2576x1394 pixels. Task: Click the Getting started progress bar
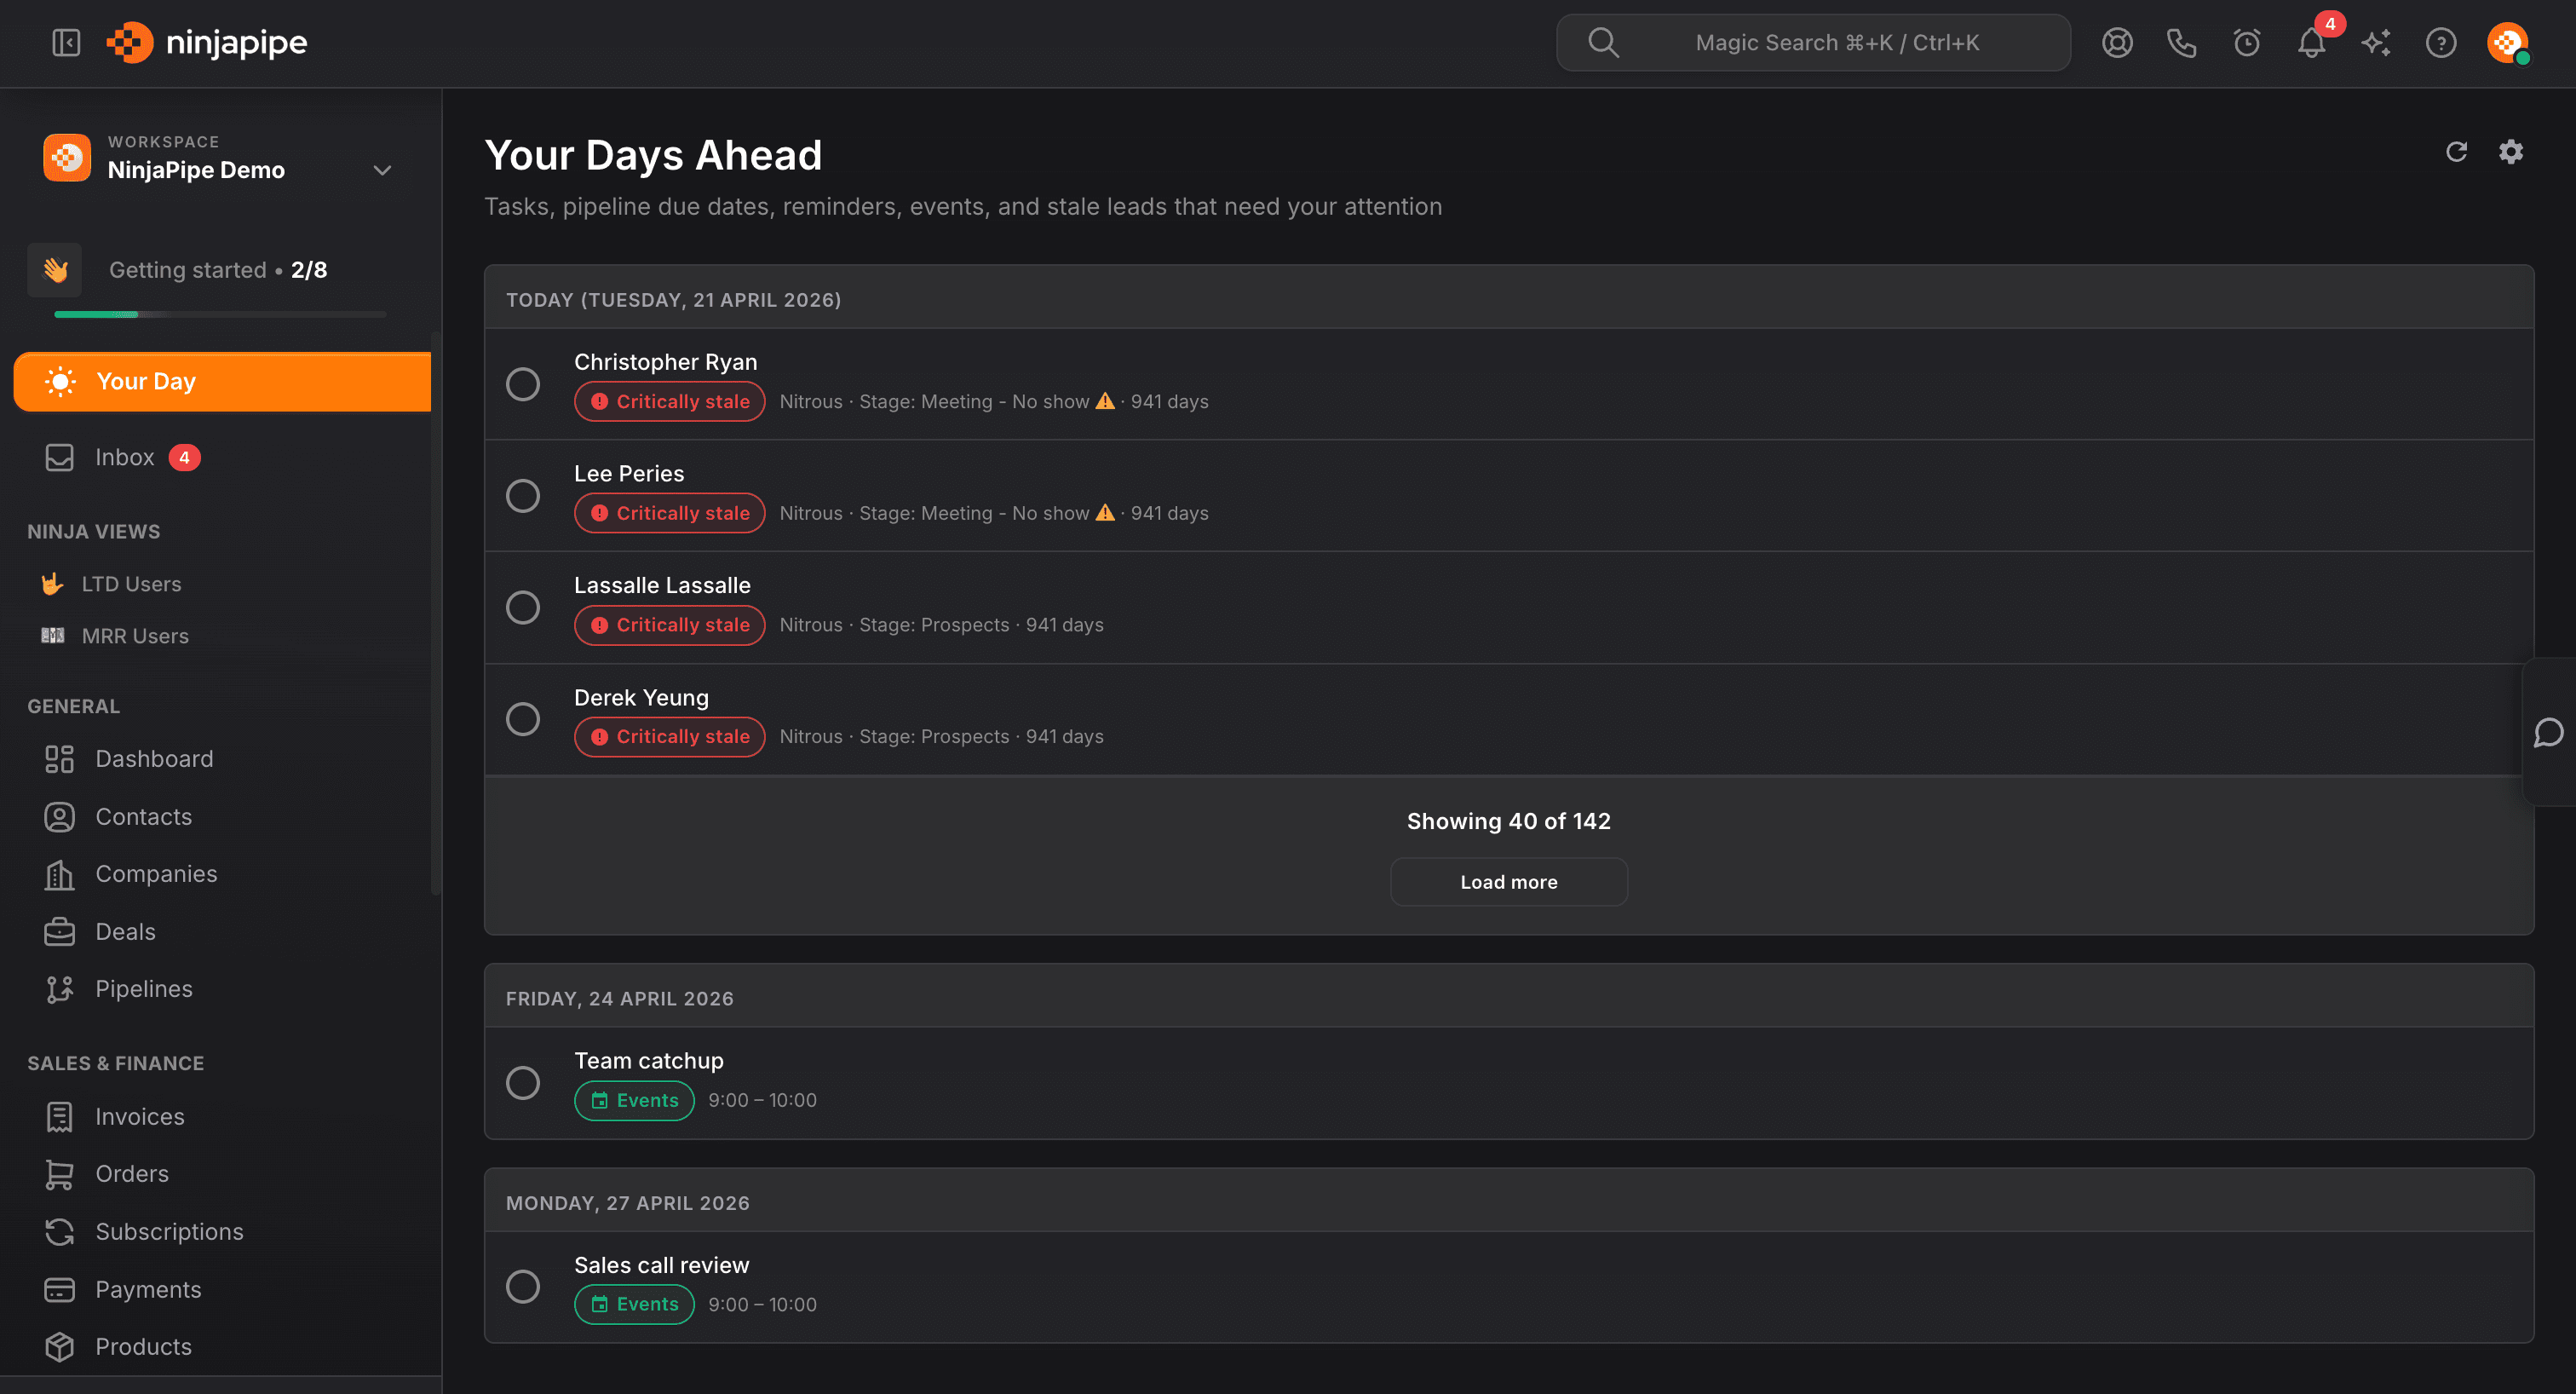click(220, 315)
